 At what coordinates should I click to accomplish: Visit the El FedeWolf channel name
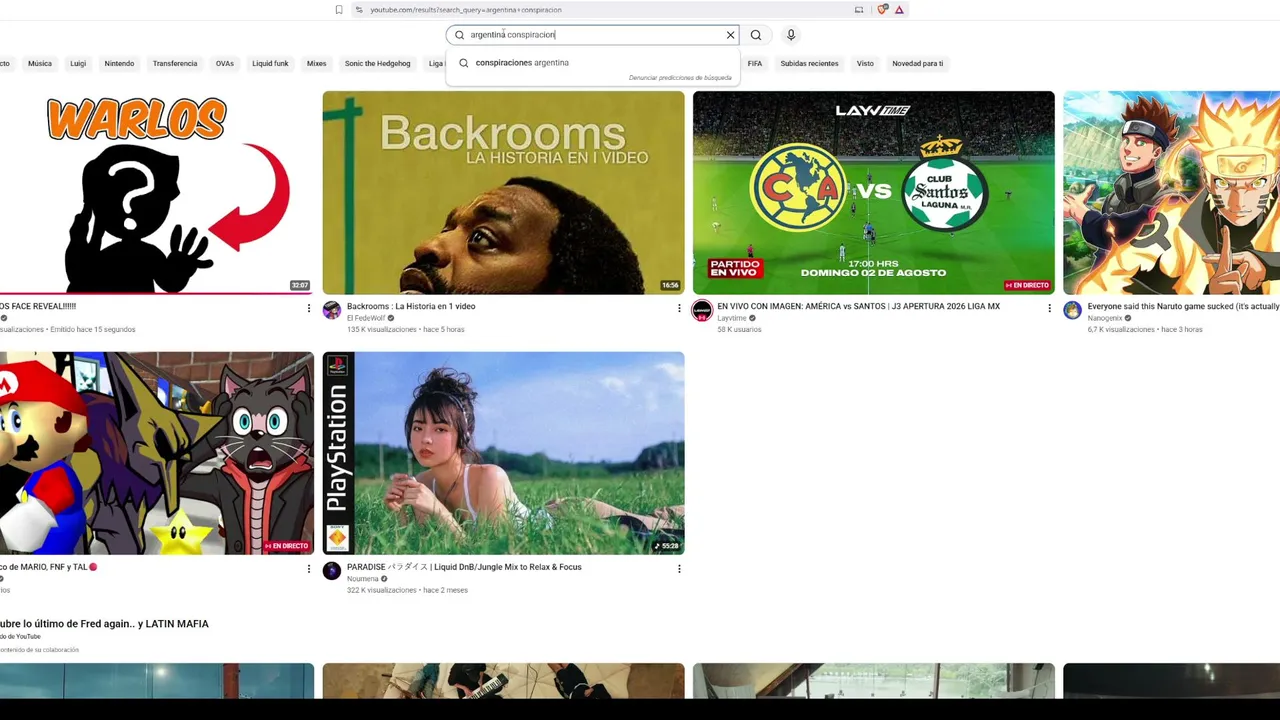[x=366, y=318]
